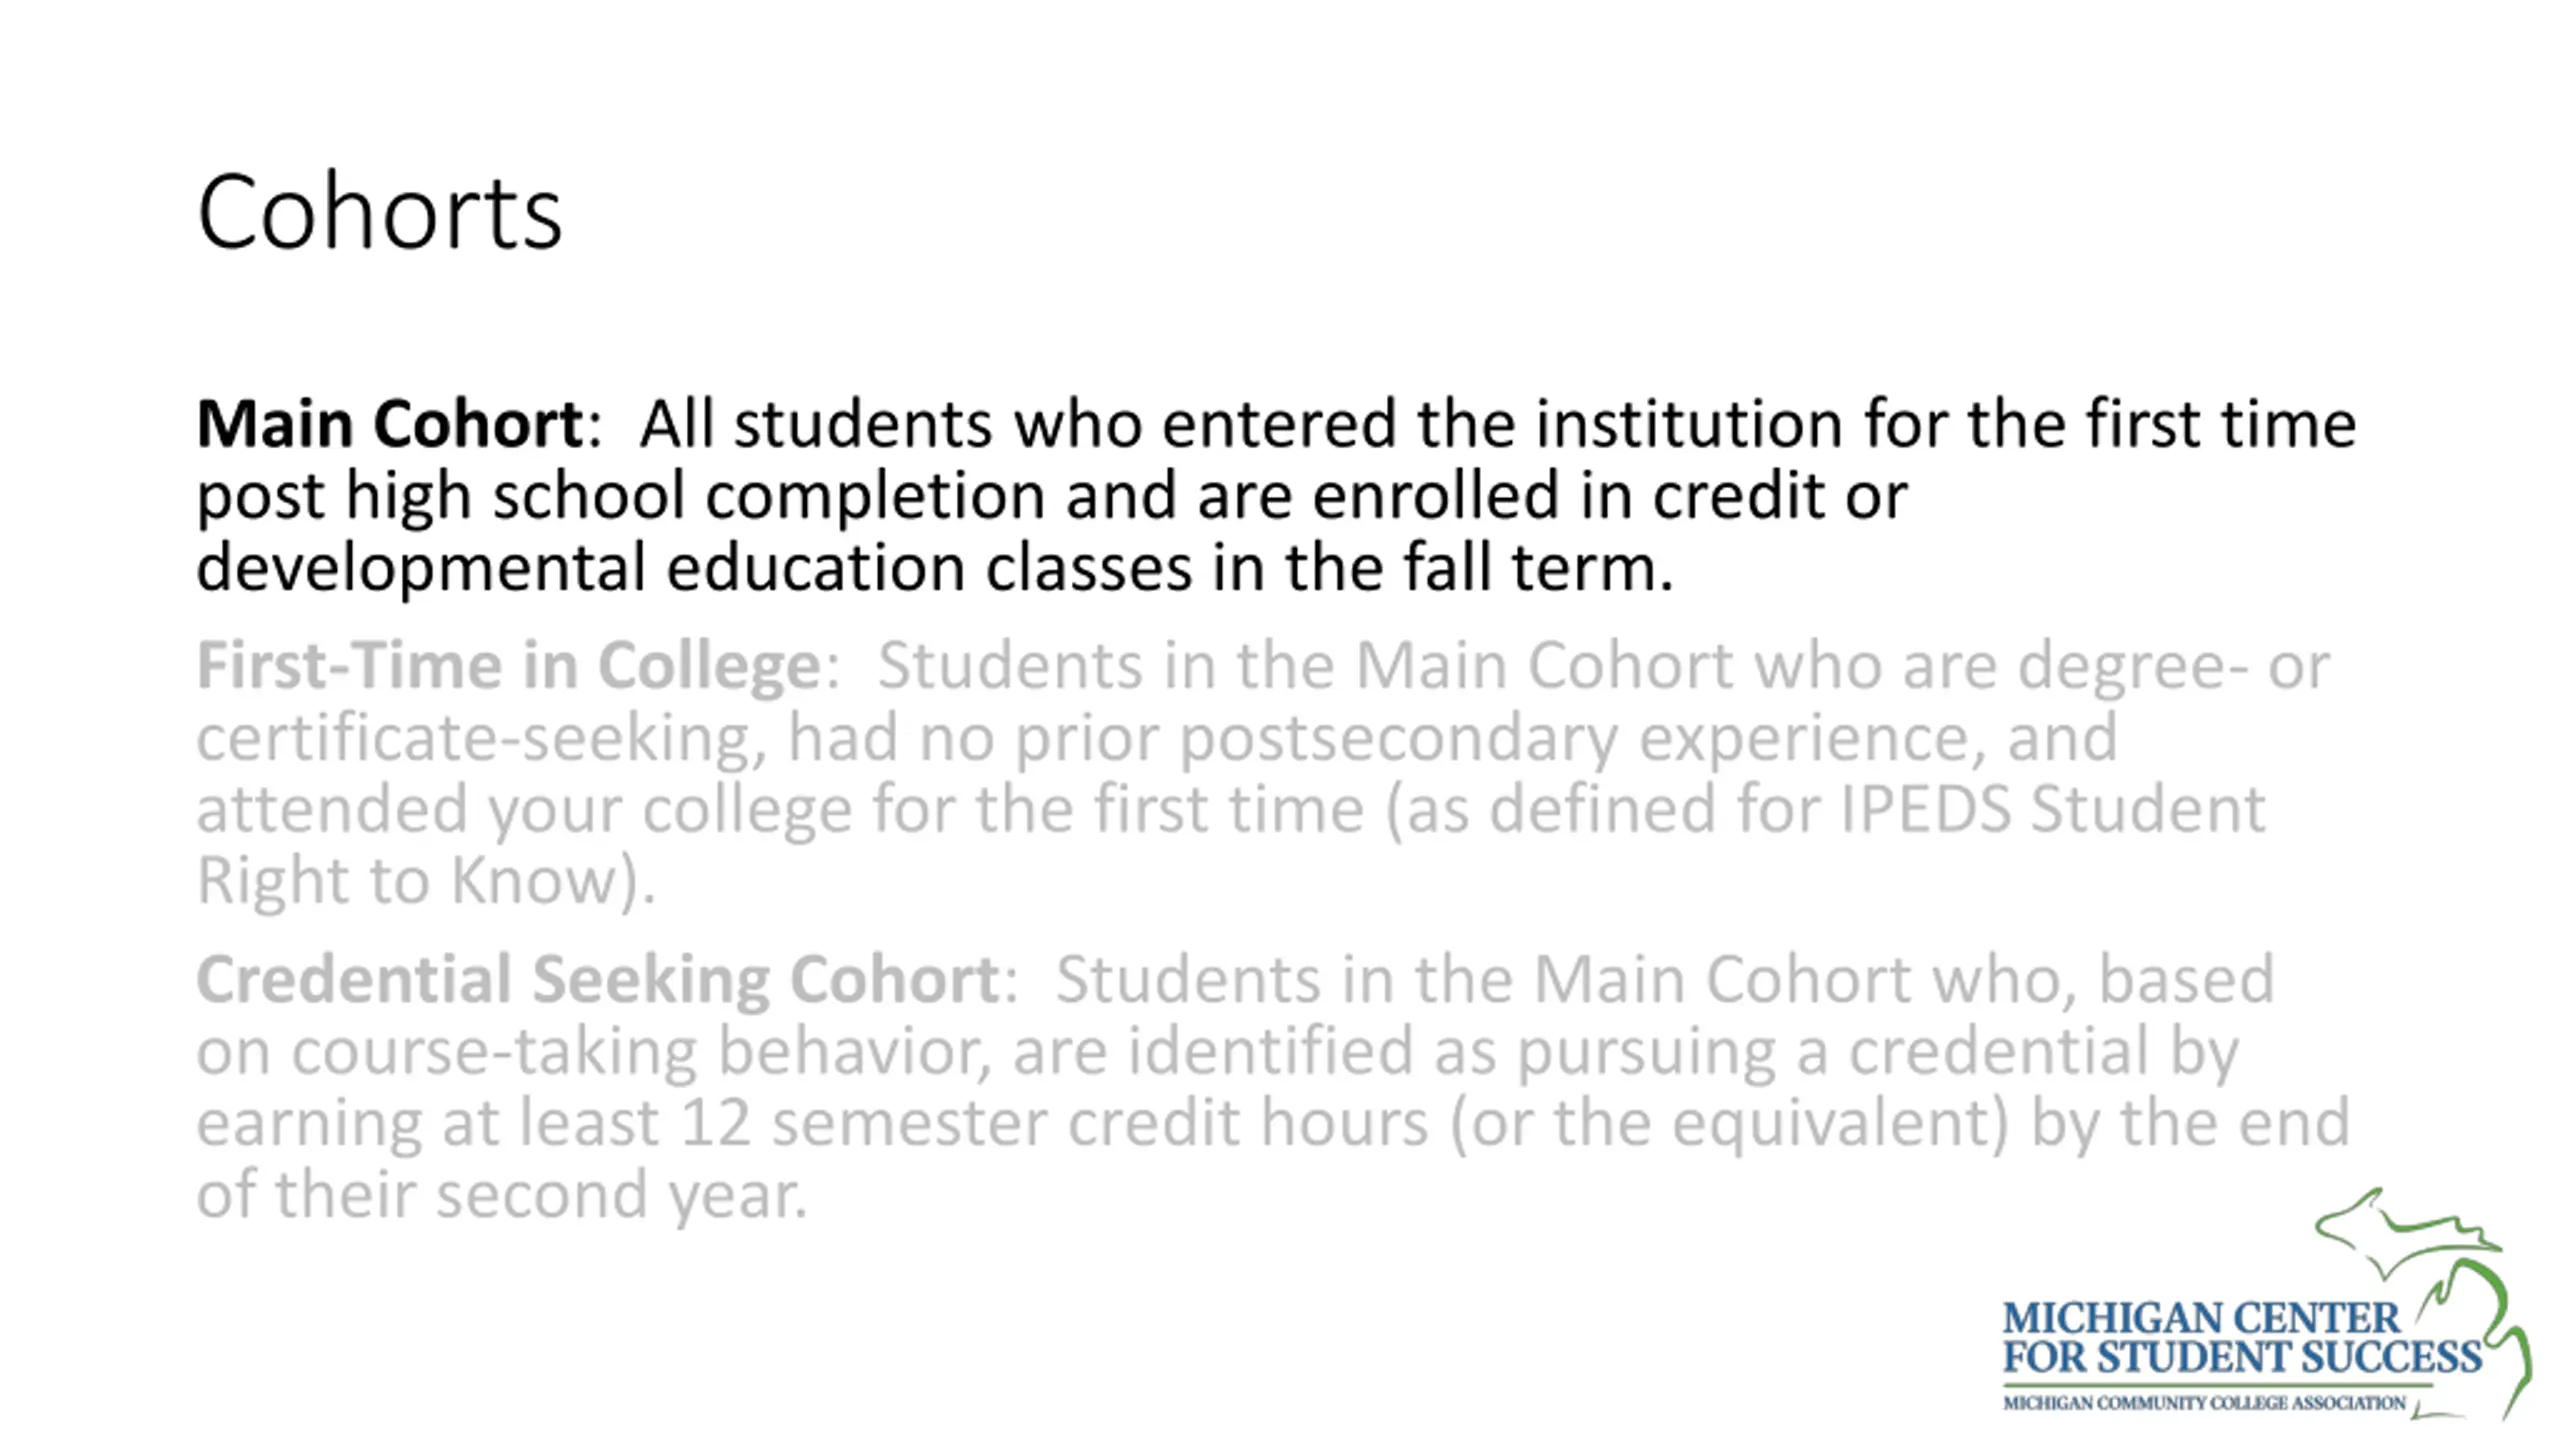Viewport: 2560px width, 1440px height.
Task: Click the word 'certificate-seeking' in the second paragraph
Action: (472, 739)
